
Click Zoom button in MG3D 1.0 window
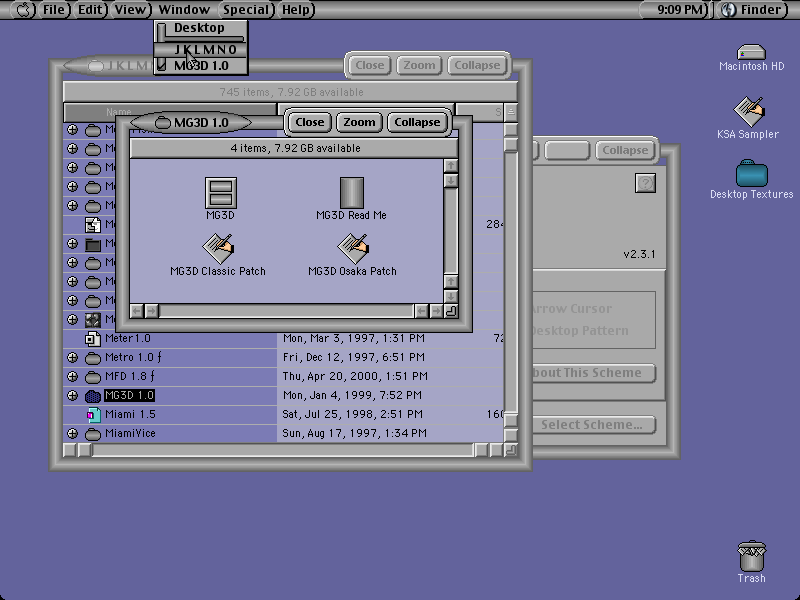359,122
